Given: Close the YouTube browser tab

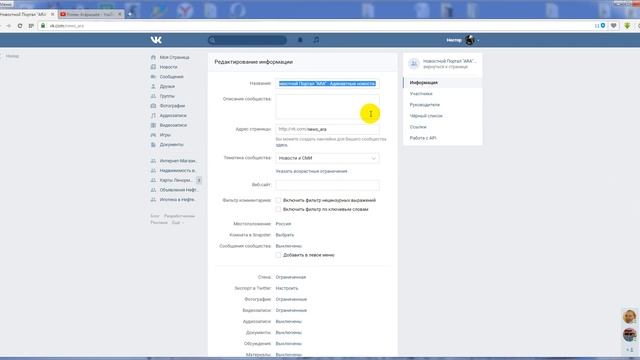Looking at the screenshot, I should [120, 14].
